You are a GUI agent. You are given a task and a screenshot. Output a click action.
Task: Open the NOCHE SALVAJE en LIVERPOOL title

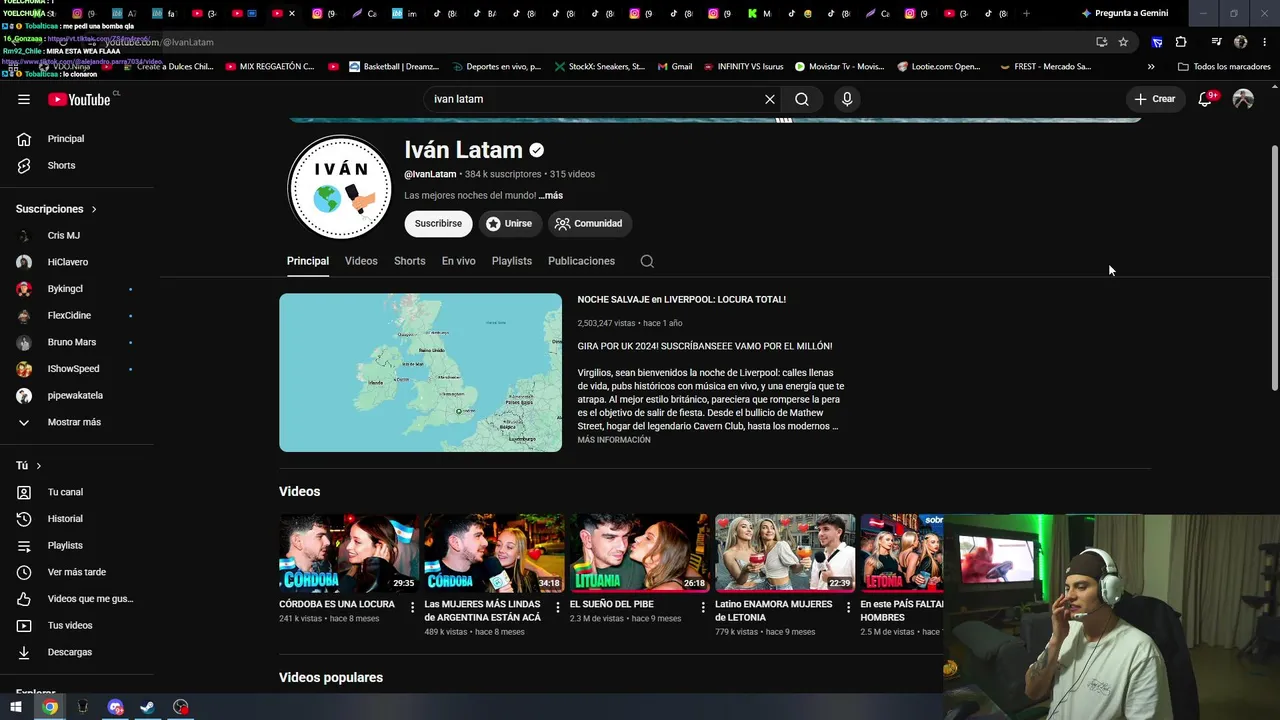[682, 300]
